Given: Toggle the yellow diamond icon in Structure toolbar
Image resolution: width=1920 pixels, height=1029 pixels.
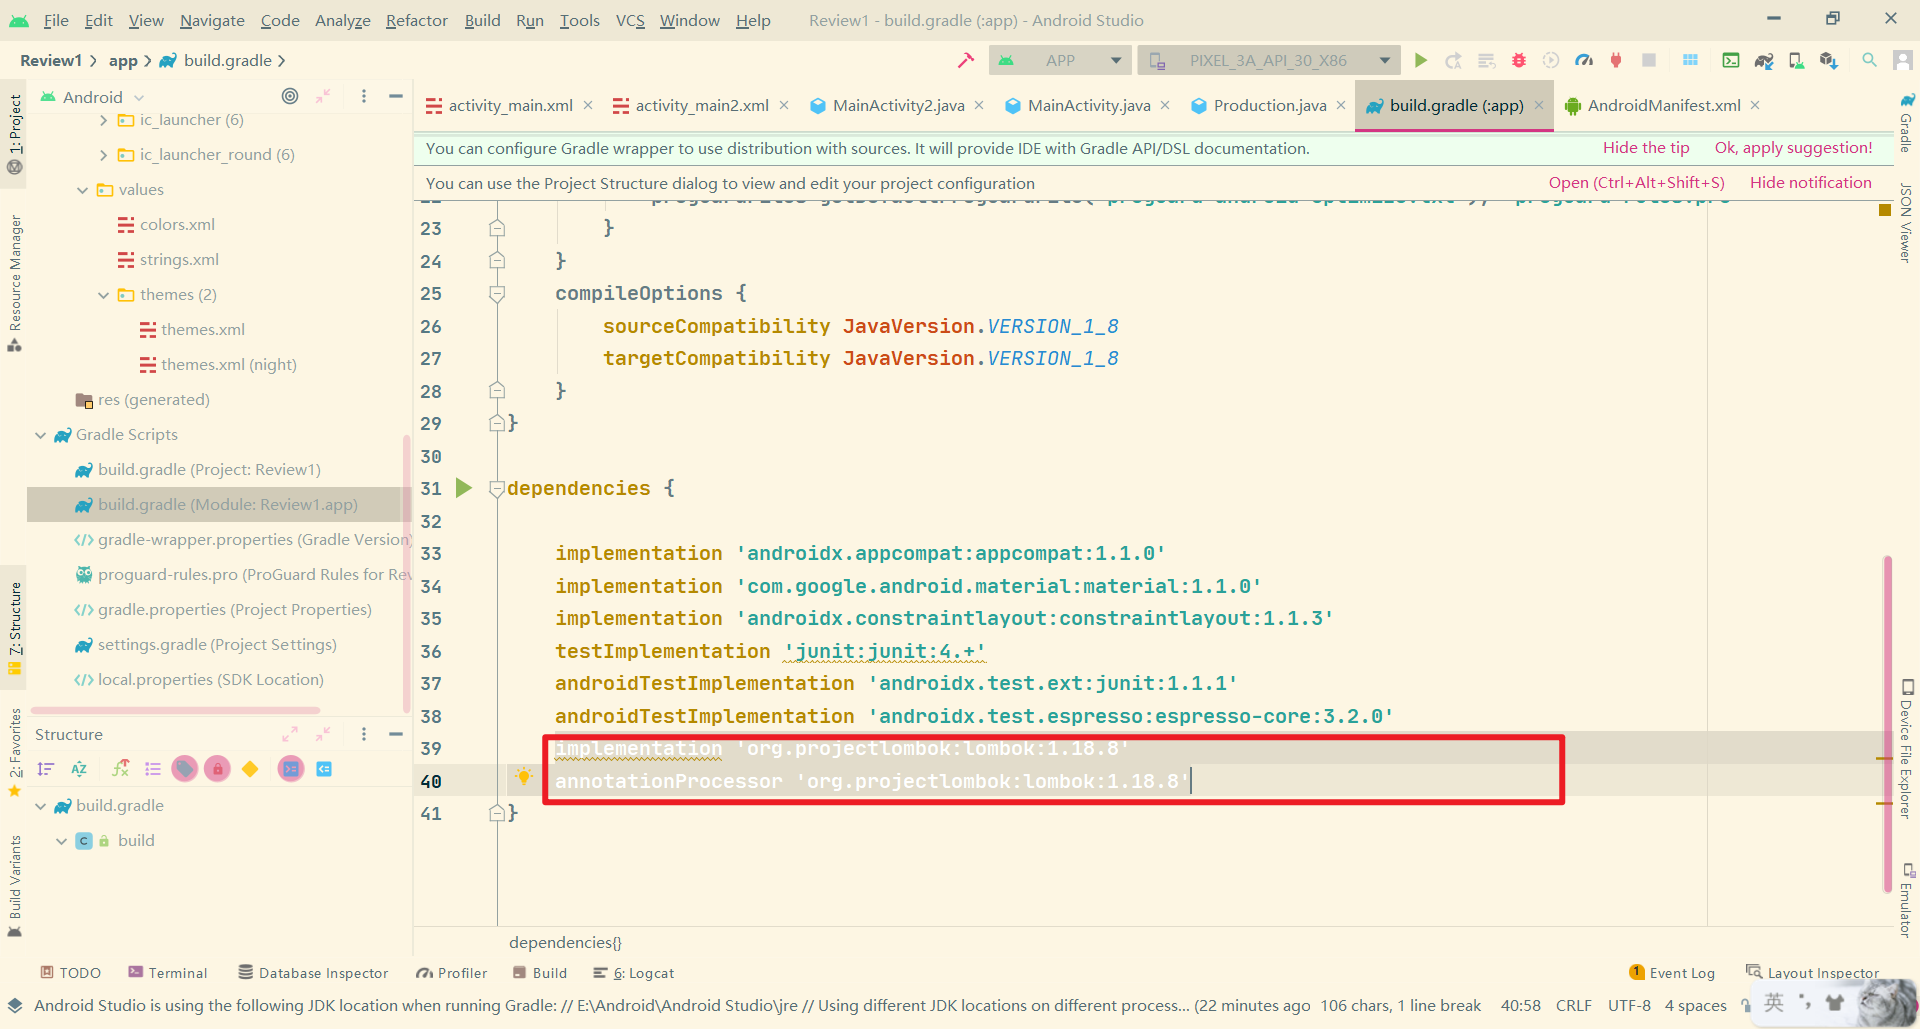Looking at the screenshot, I should coord(250,769).
